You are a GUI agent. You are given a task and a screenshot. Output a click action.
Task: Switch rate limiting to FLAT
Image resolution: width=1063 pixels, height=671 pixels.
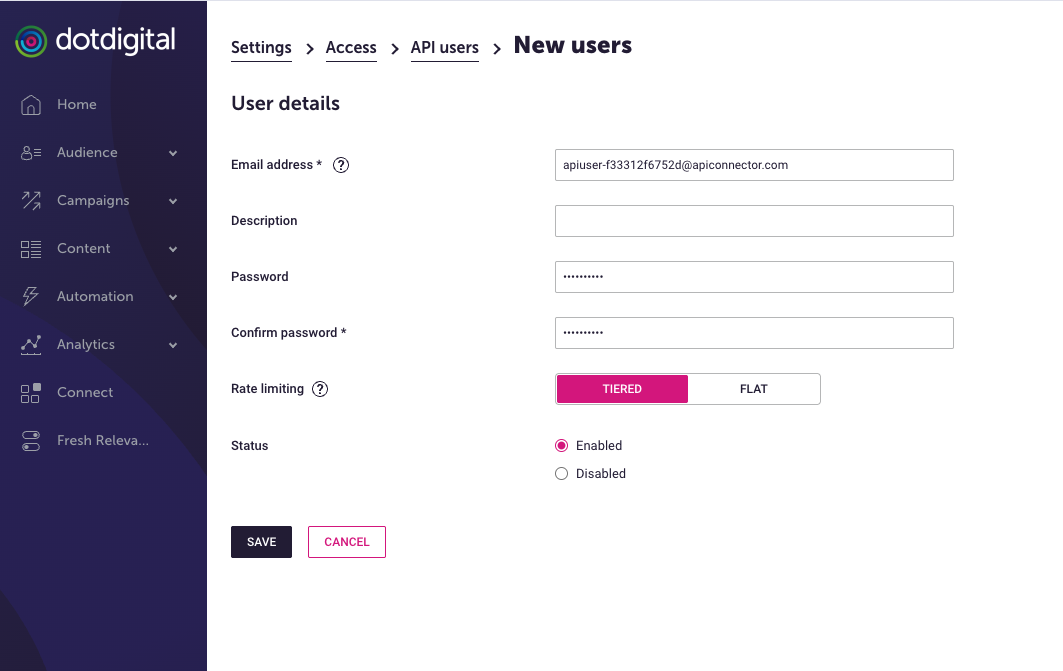(754, 389)
